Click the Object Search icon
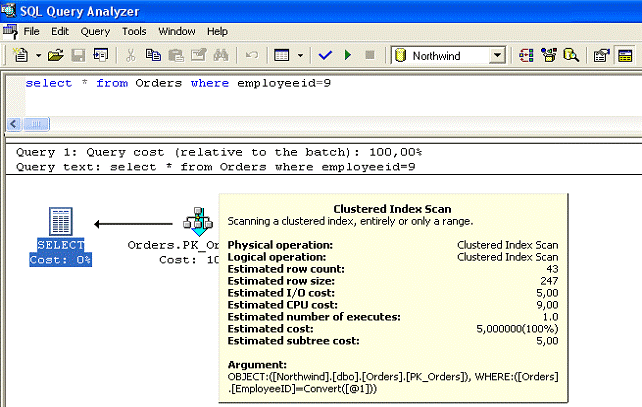 (571, 56)
